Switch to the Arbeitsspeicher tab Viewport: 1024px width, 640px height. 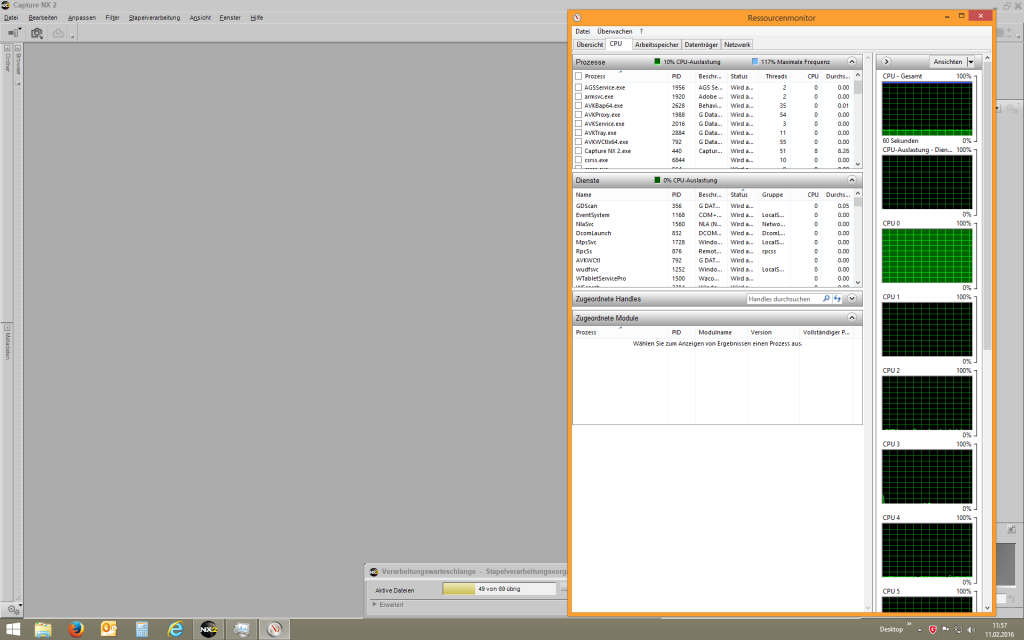[656, 44]
